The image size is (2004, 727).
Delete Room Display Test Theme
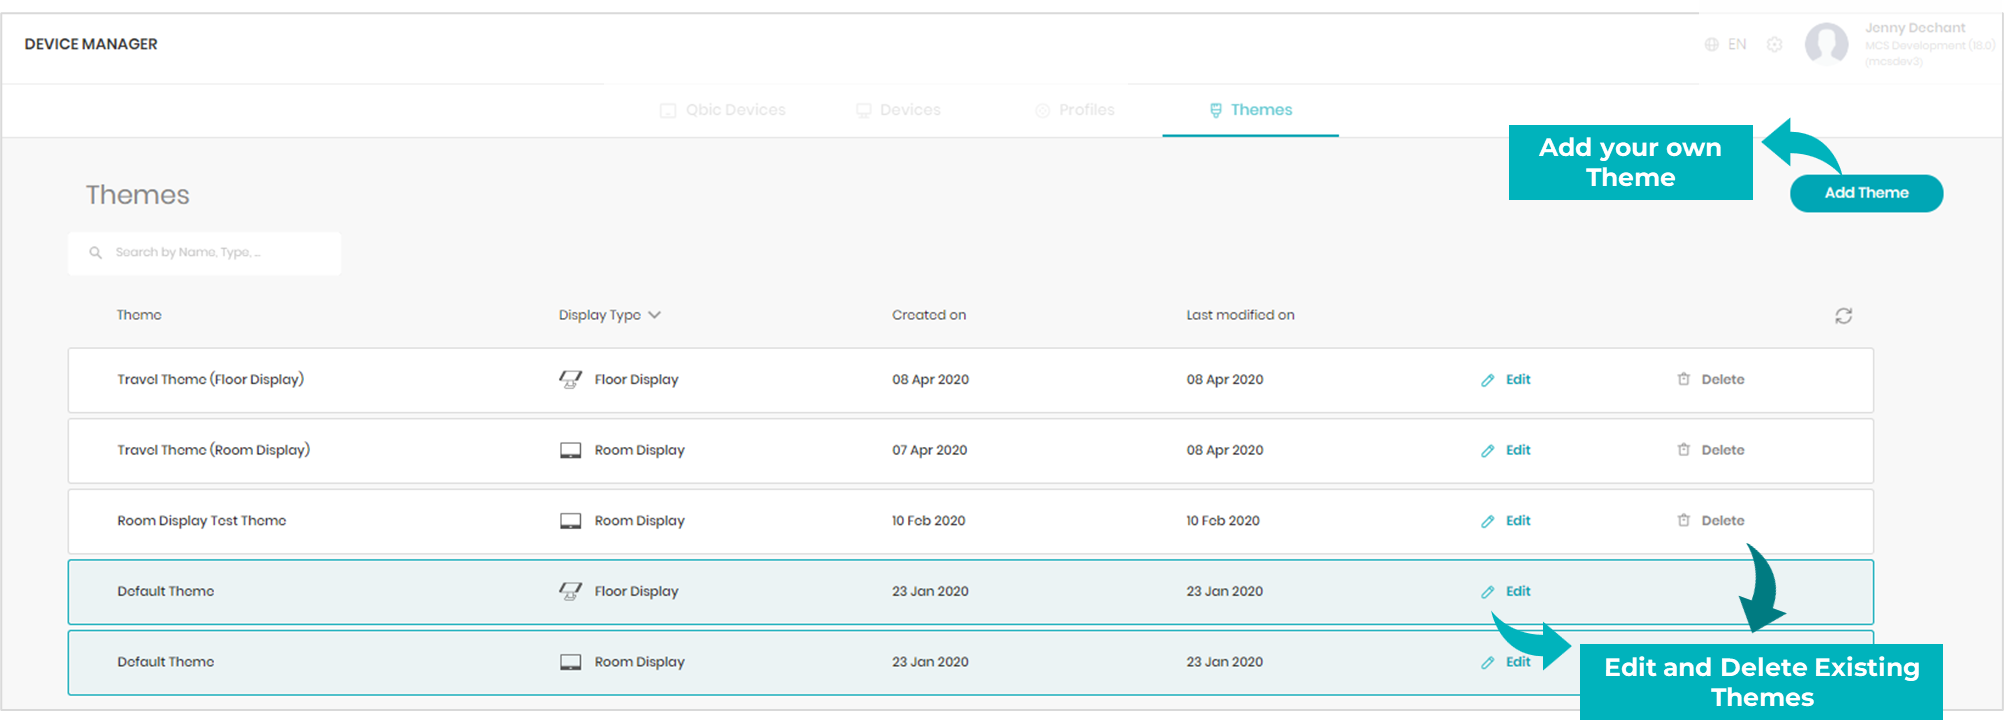pos(1710,521)
